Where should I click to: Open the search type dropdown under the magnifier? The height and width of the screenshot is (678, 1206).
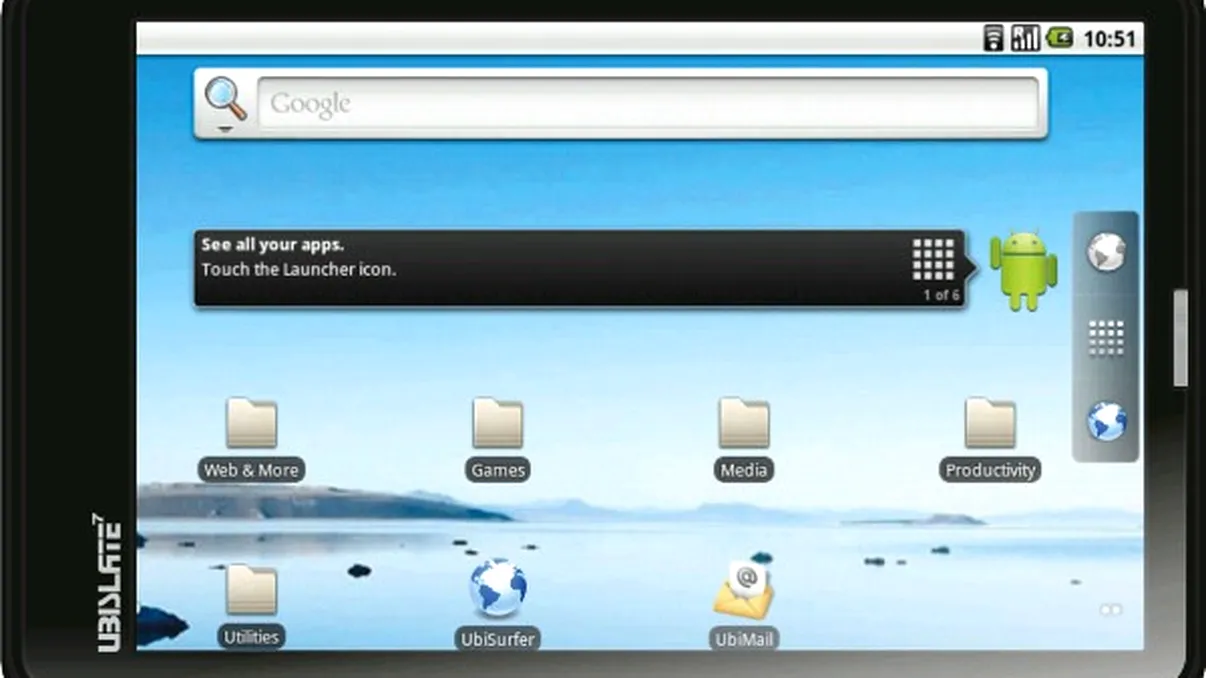tap(226, 128)
